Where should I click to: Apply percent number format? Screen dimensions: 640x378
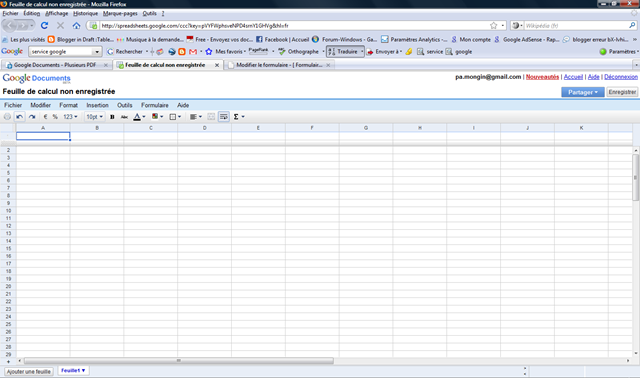tap(55, 117)
